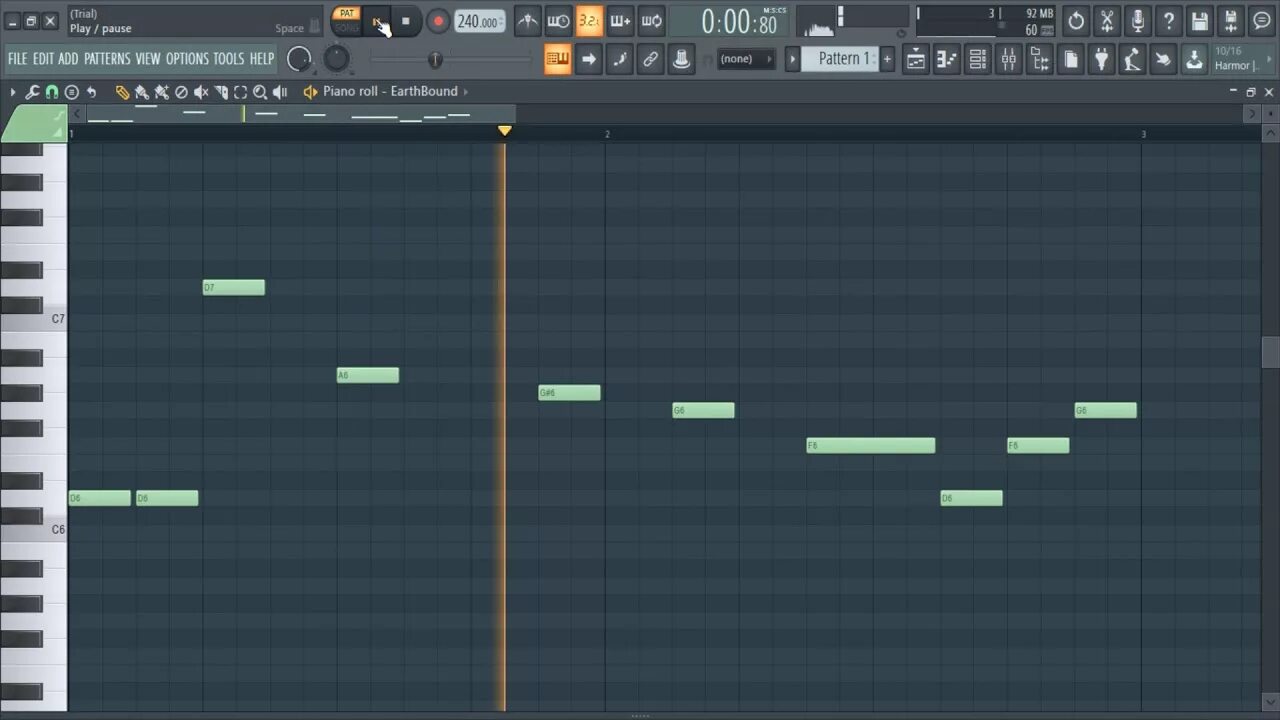Image resolution: width=1280 pixels, height=720 pixels.
Task: Toggle wait for input before playing
Action: (x=558, y=20)
